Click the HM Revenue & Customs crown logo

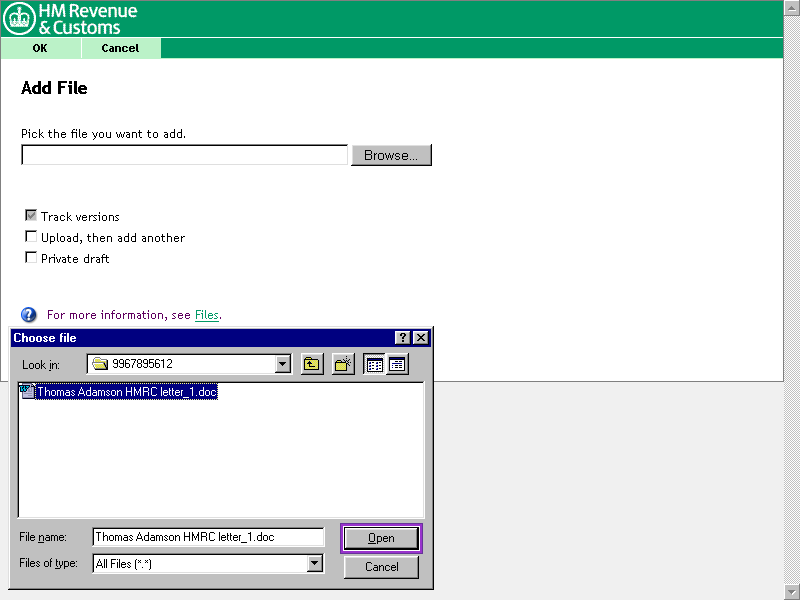[20, 19]
